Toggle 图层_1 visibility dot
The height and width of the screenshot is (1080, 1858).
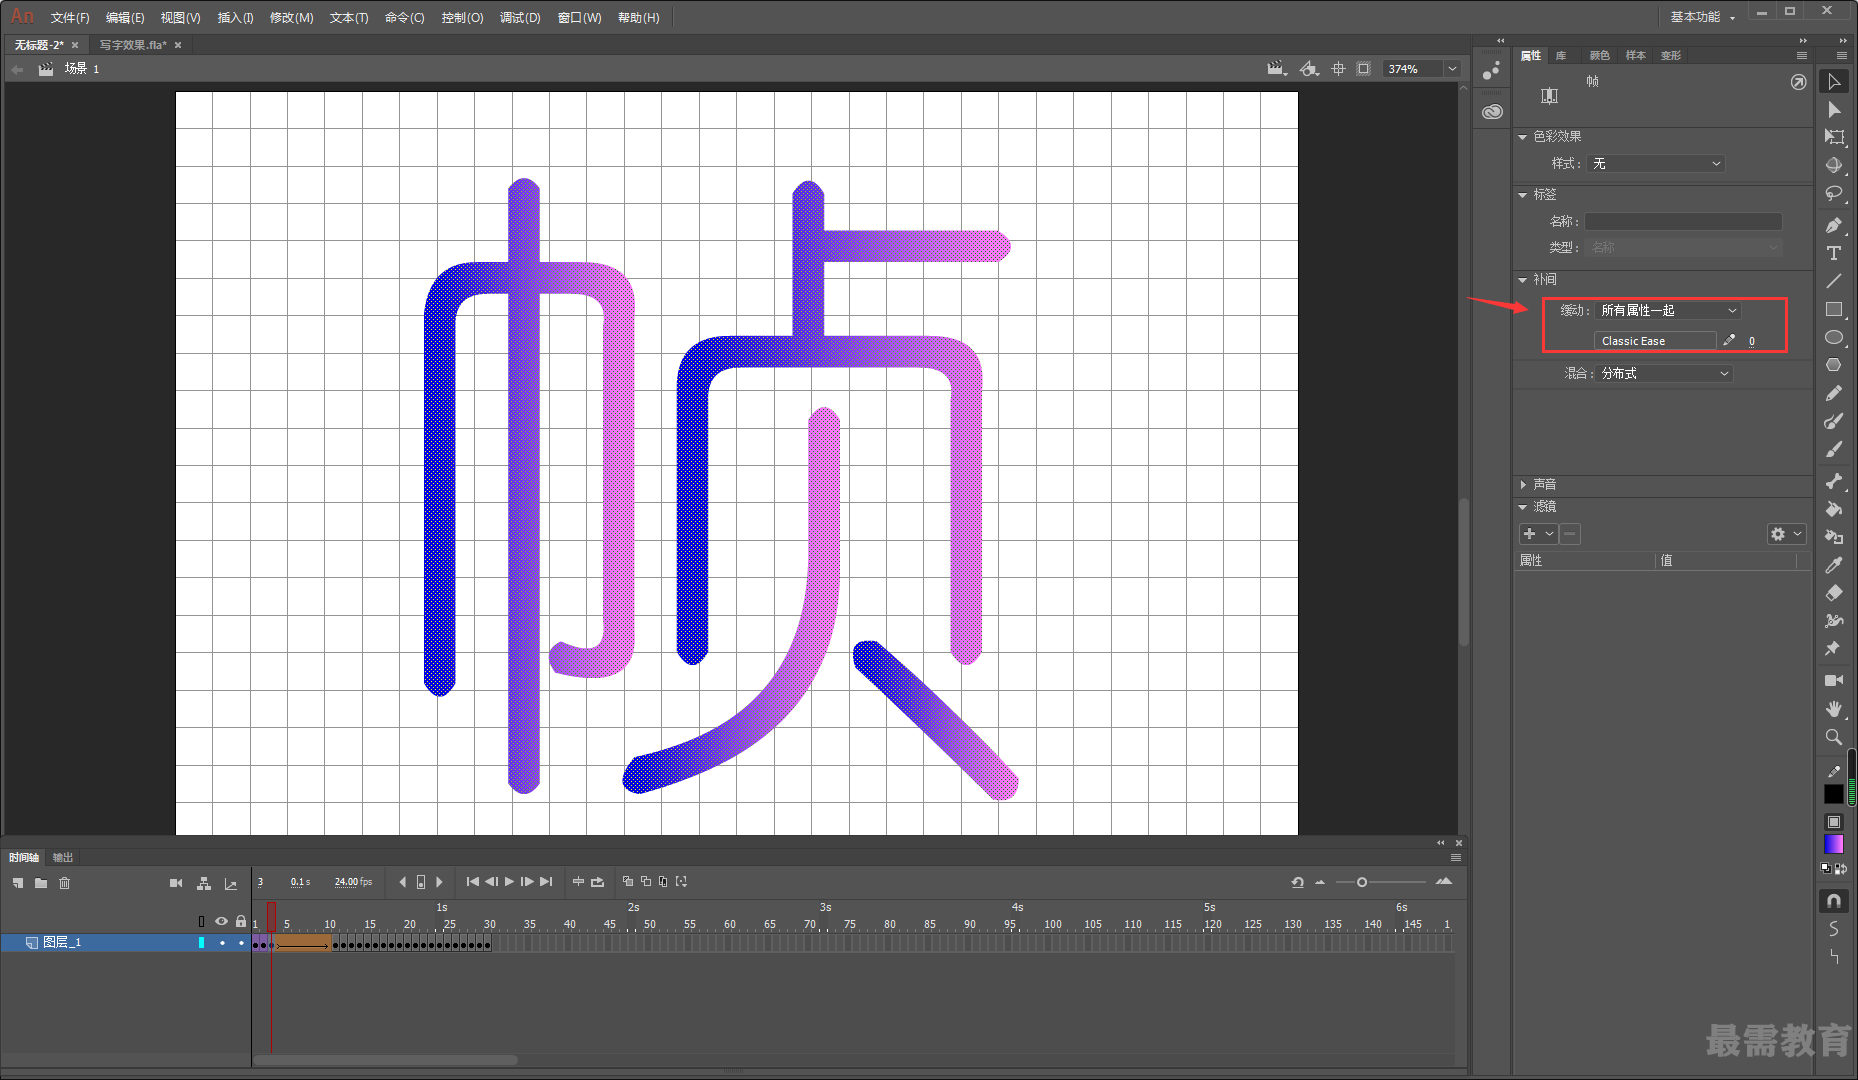point(222,942)
